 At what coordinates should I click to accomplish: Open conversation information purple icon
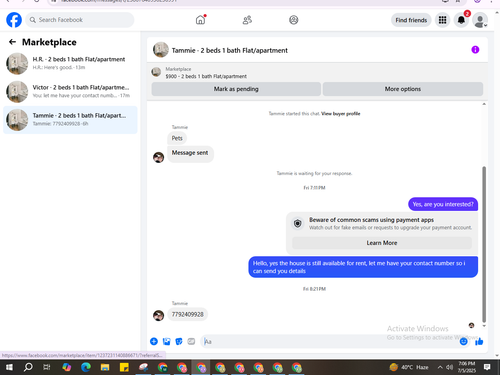pyautogui.click(x=475, y=50)
